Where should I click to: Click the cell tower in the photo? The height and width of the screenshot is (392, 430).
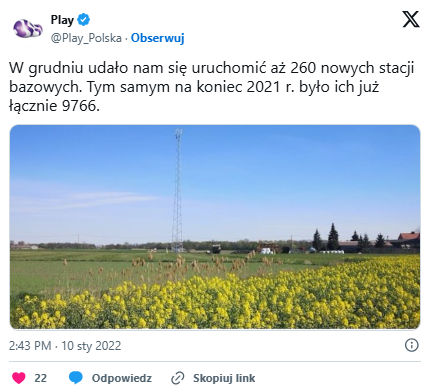178,190
